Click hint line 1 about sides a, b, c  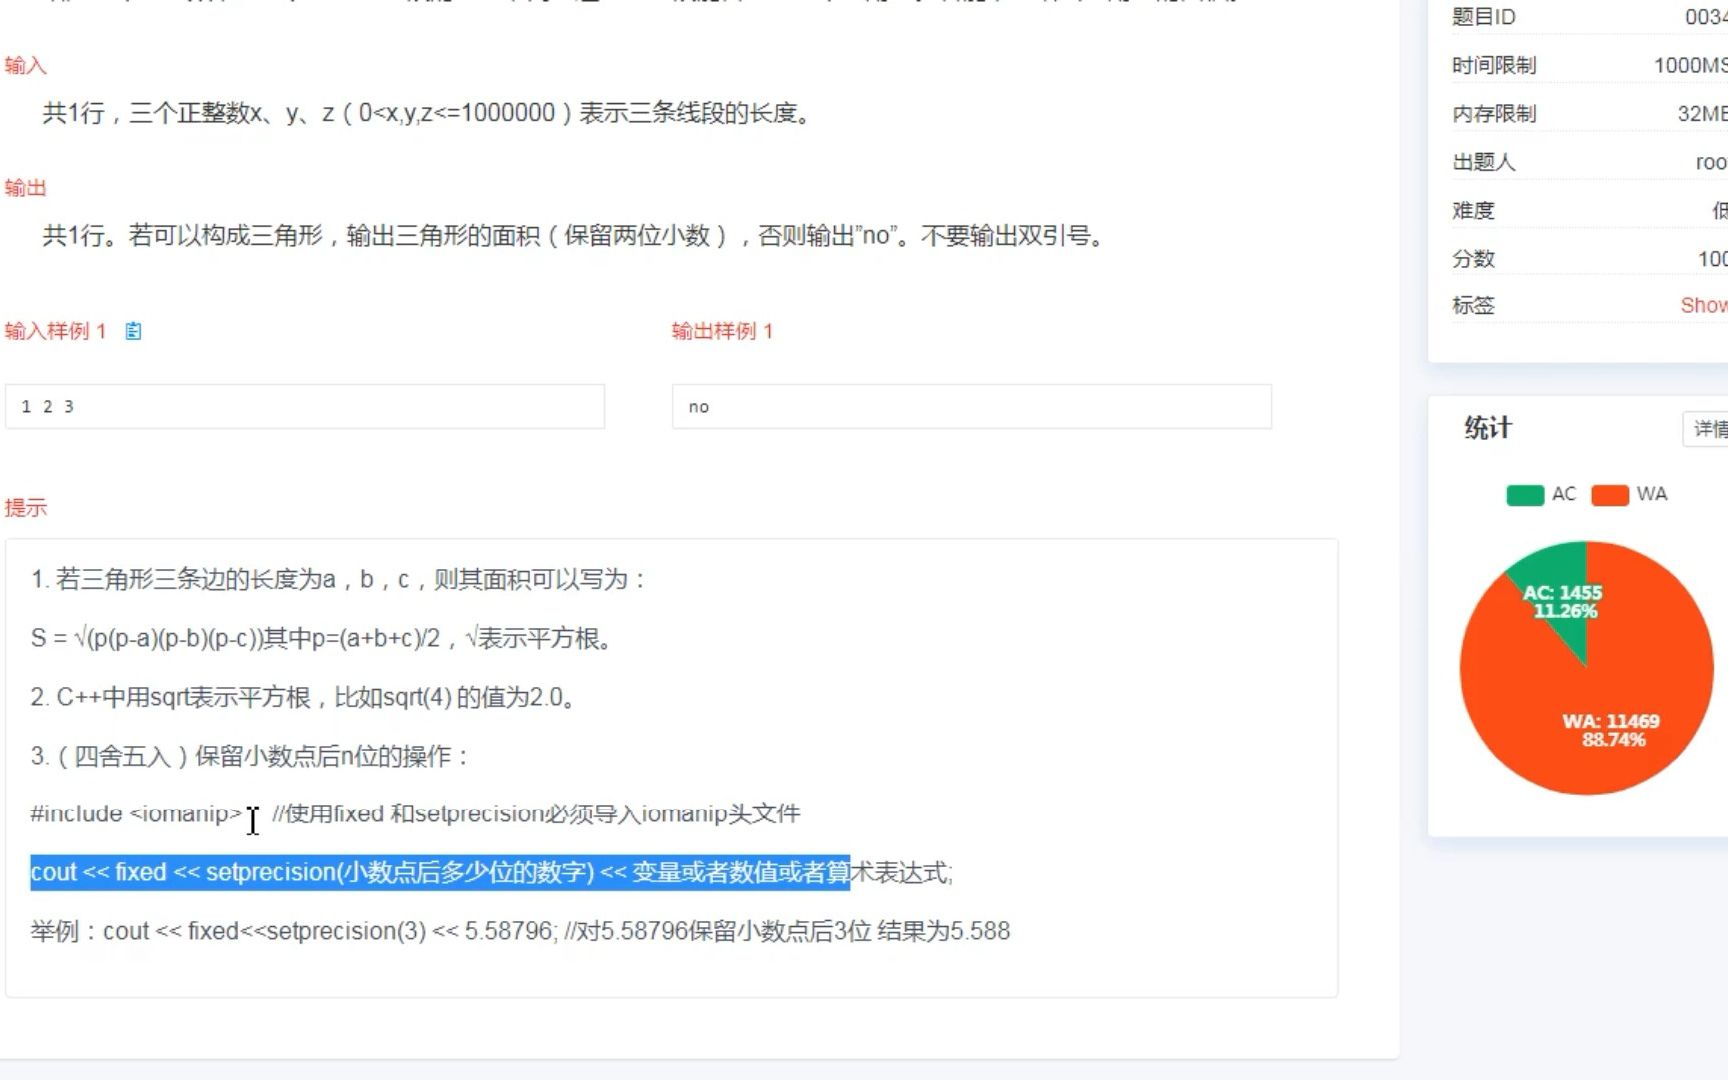339,579
